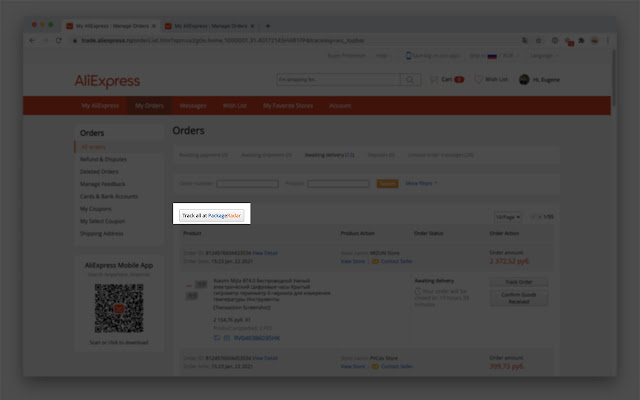Open the browser extensions puzzle icon
Viewport: 640px width, 400px height.
(581, 40)
